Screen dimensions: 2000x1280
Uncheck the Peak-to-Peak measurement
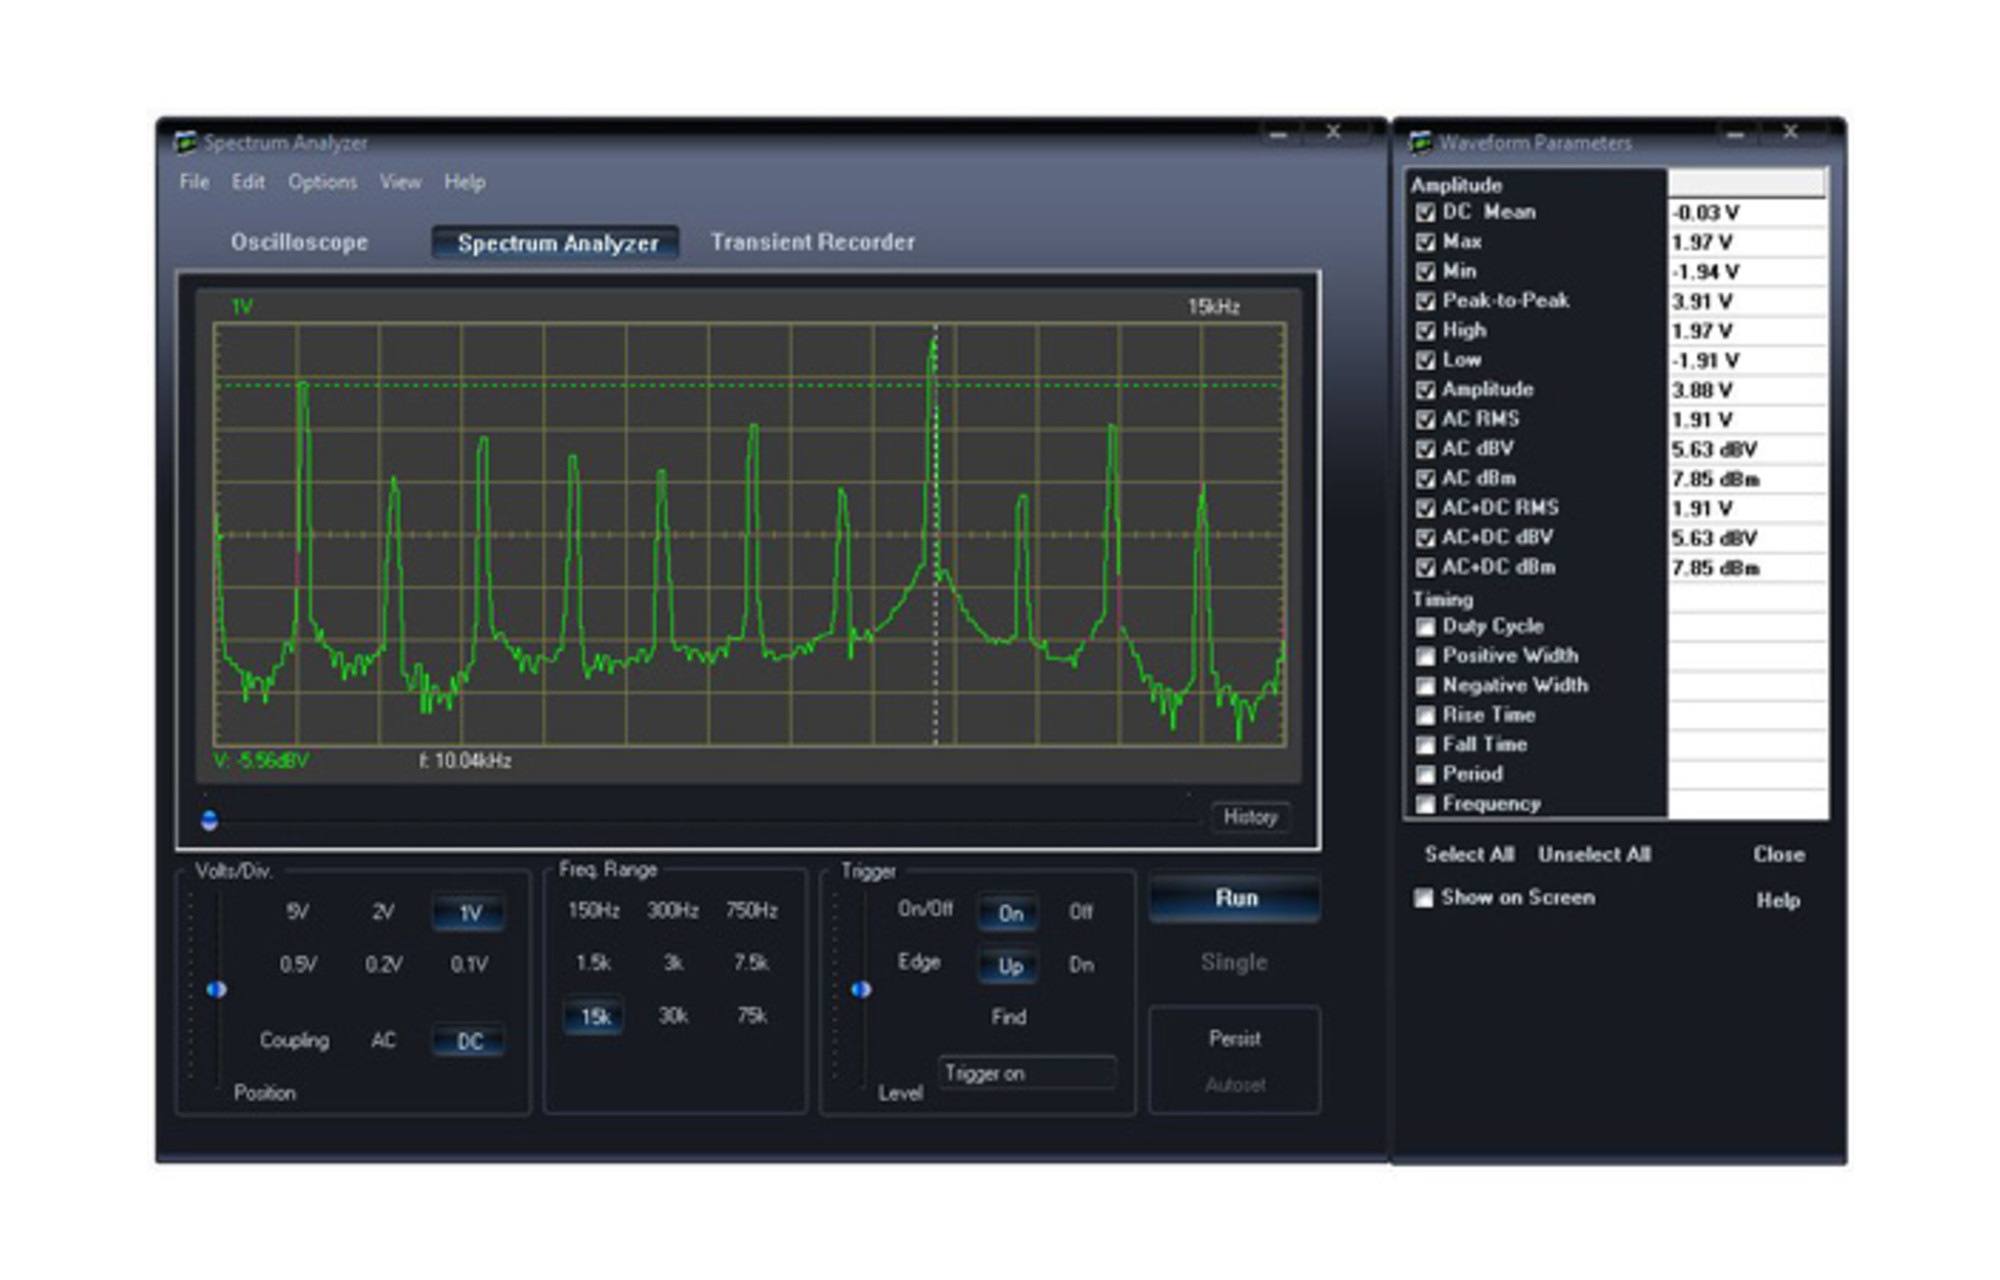coord(1426,300)
